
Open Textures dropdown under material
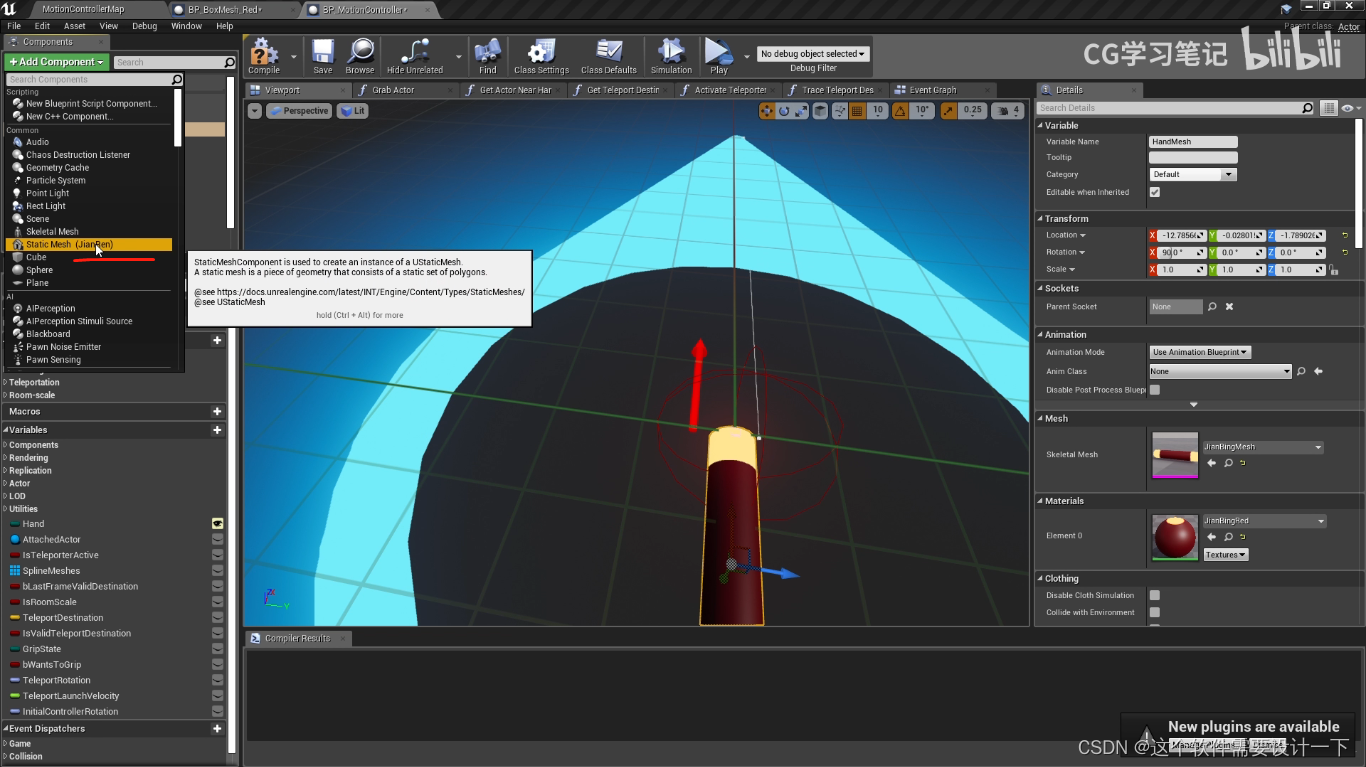coord(1225,554)
